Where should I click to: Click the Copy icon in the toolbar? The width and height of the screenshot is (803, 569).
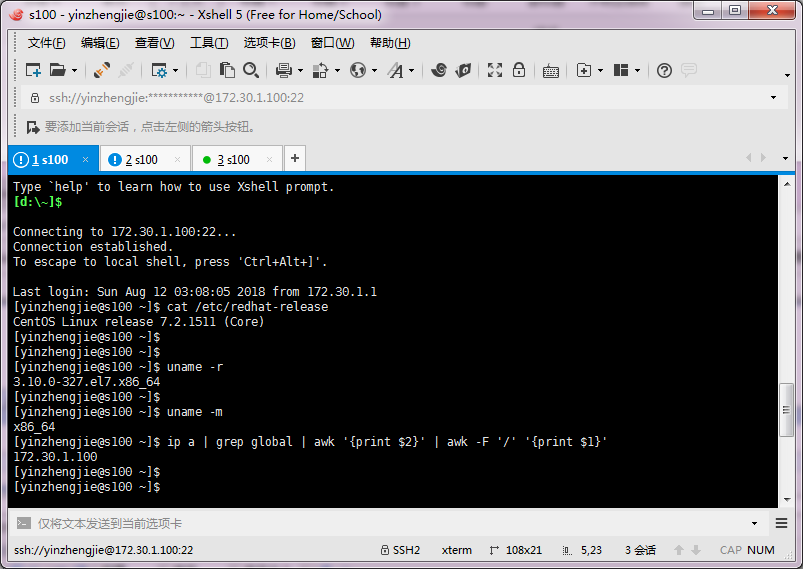[203, 70]
